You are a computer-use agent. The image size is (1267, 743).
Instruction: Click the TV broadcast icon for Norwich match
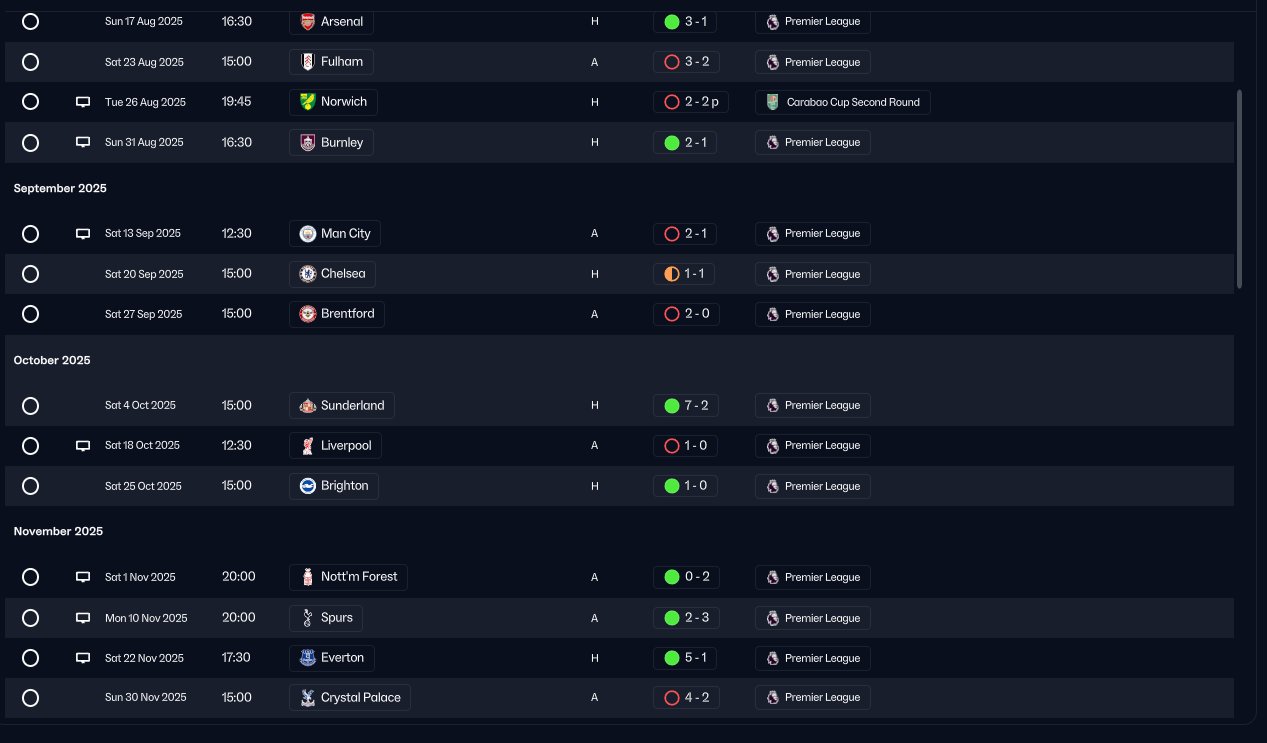tap(83, 102)
